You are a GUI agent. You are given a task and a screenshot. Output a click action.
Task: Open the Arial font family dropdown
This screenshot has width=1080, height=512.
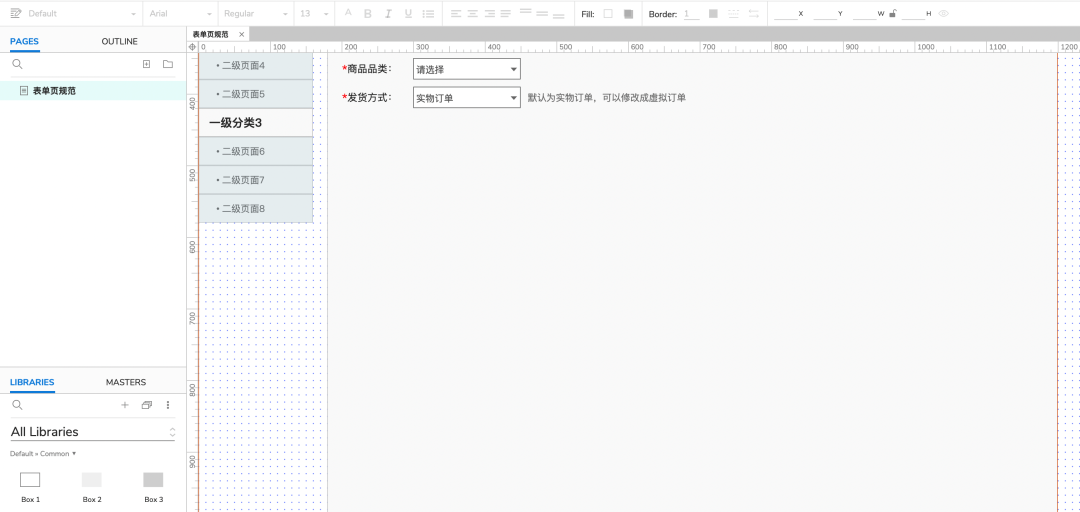coord(181,13)
